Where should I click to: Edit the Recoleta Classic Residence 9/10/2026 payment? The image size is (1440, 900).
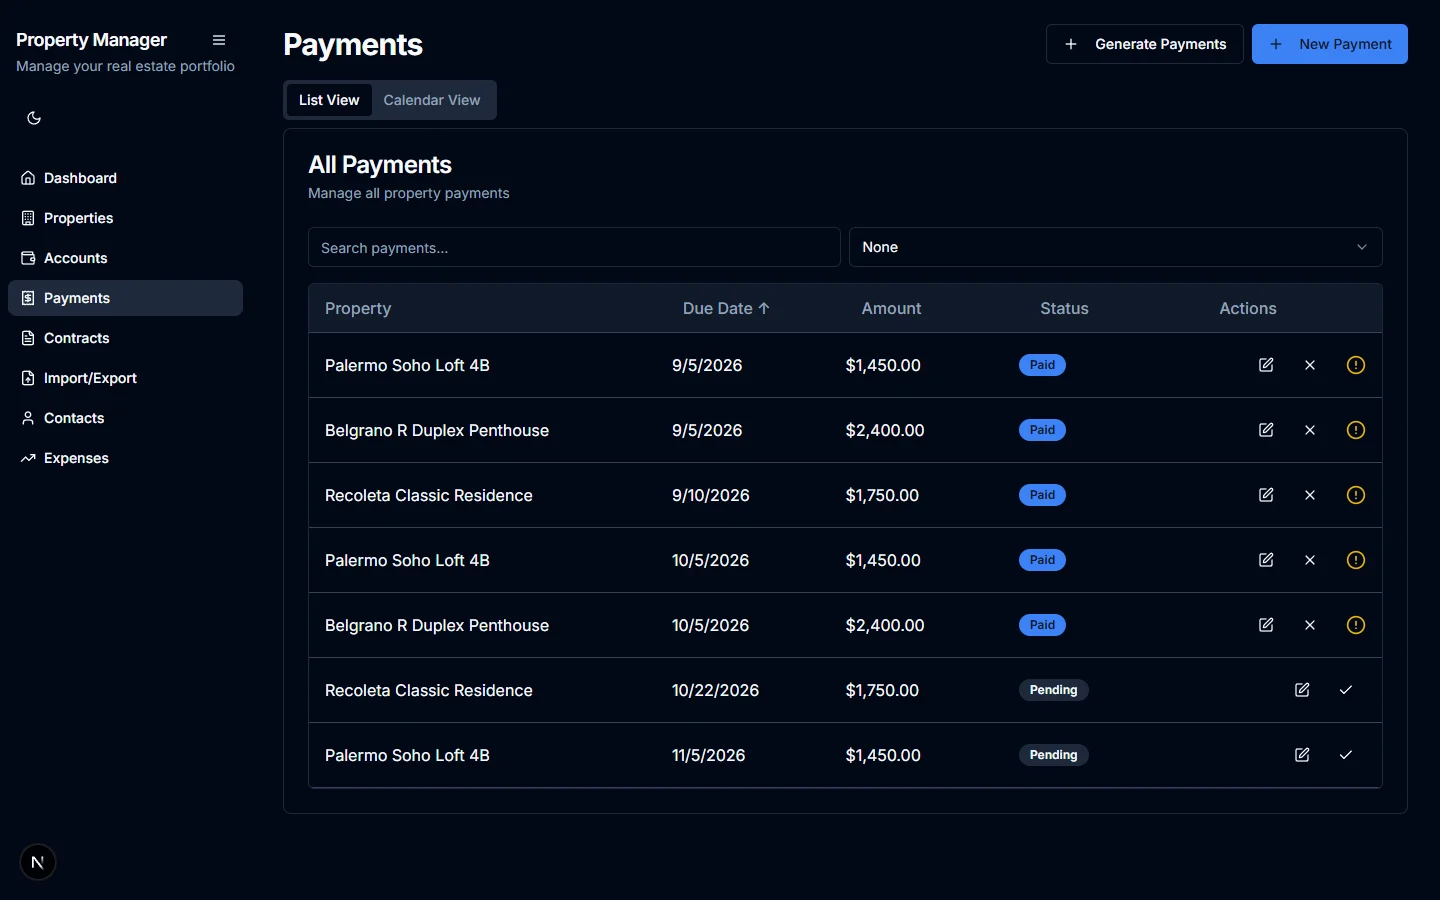click(1266, 495)
